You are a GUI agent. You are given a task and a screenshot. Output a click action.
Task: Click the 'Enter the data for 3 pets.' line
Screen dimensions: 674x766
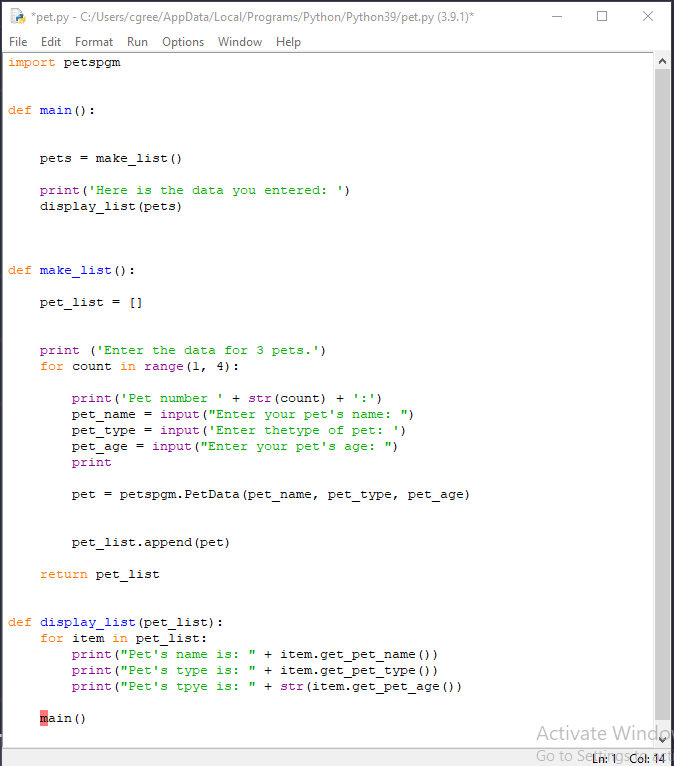[x=183, y=351]
